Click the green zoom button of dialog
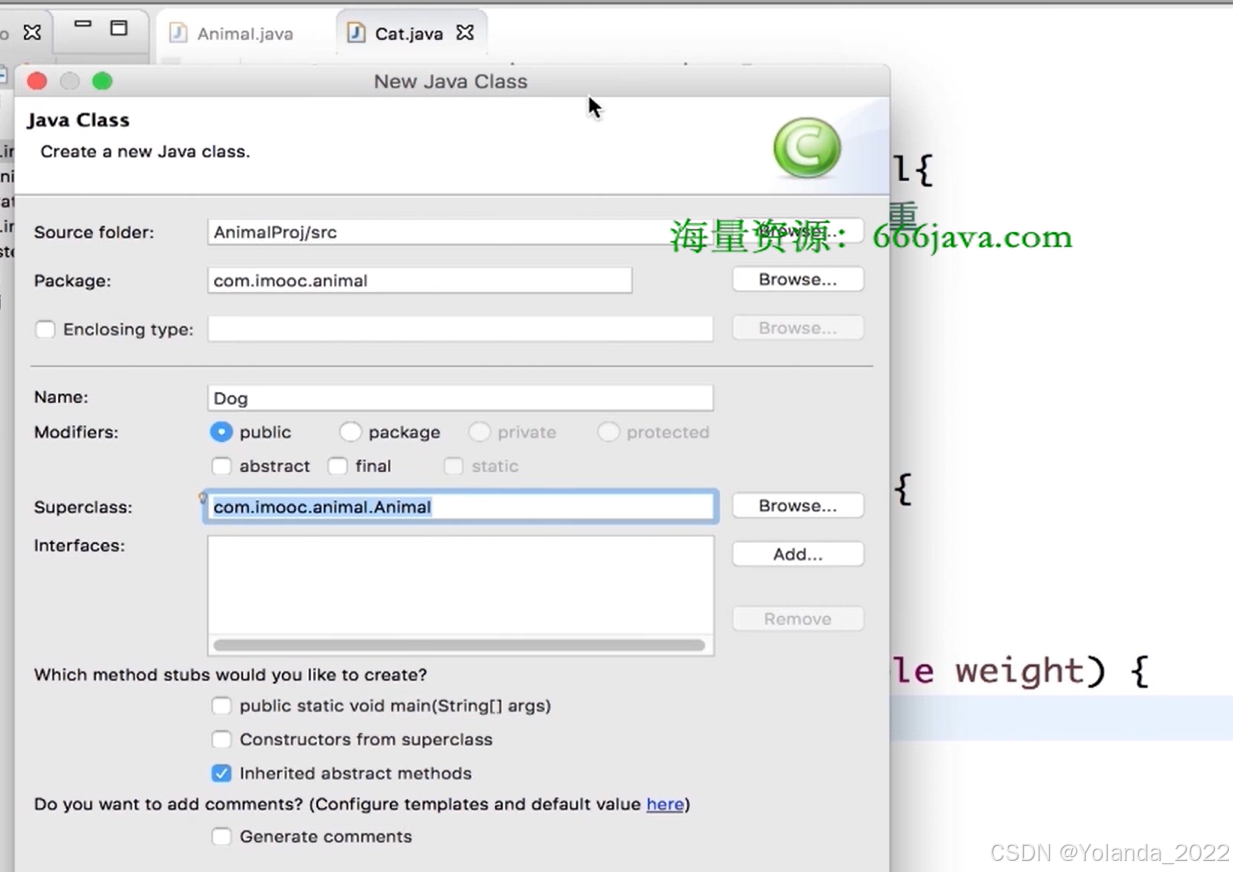Screen dimensions: 1233x872 point(102,81)
